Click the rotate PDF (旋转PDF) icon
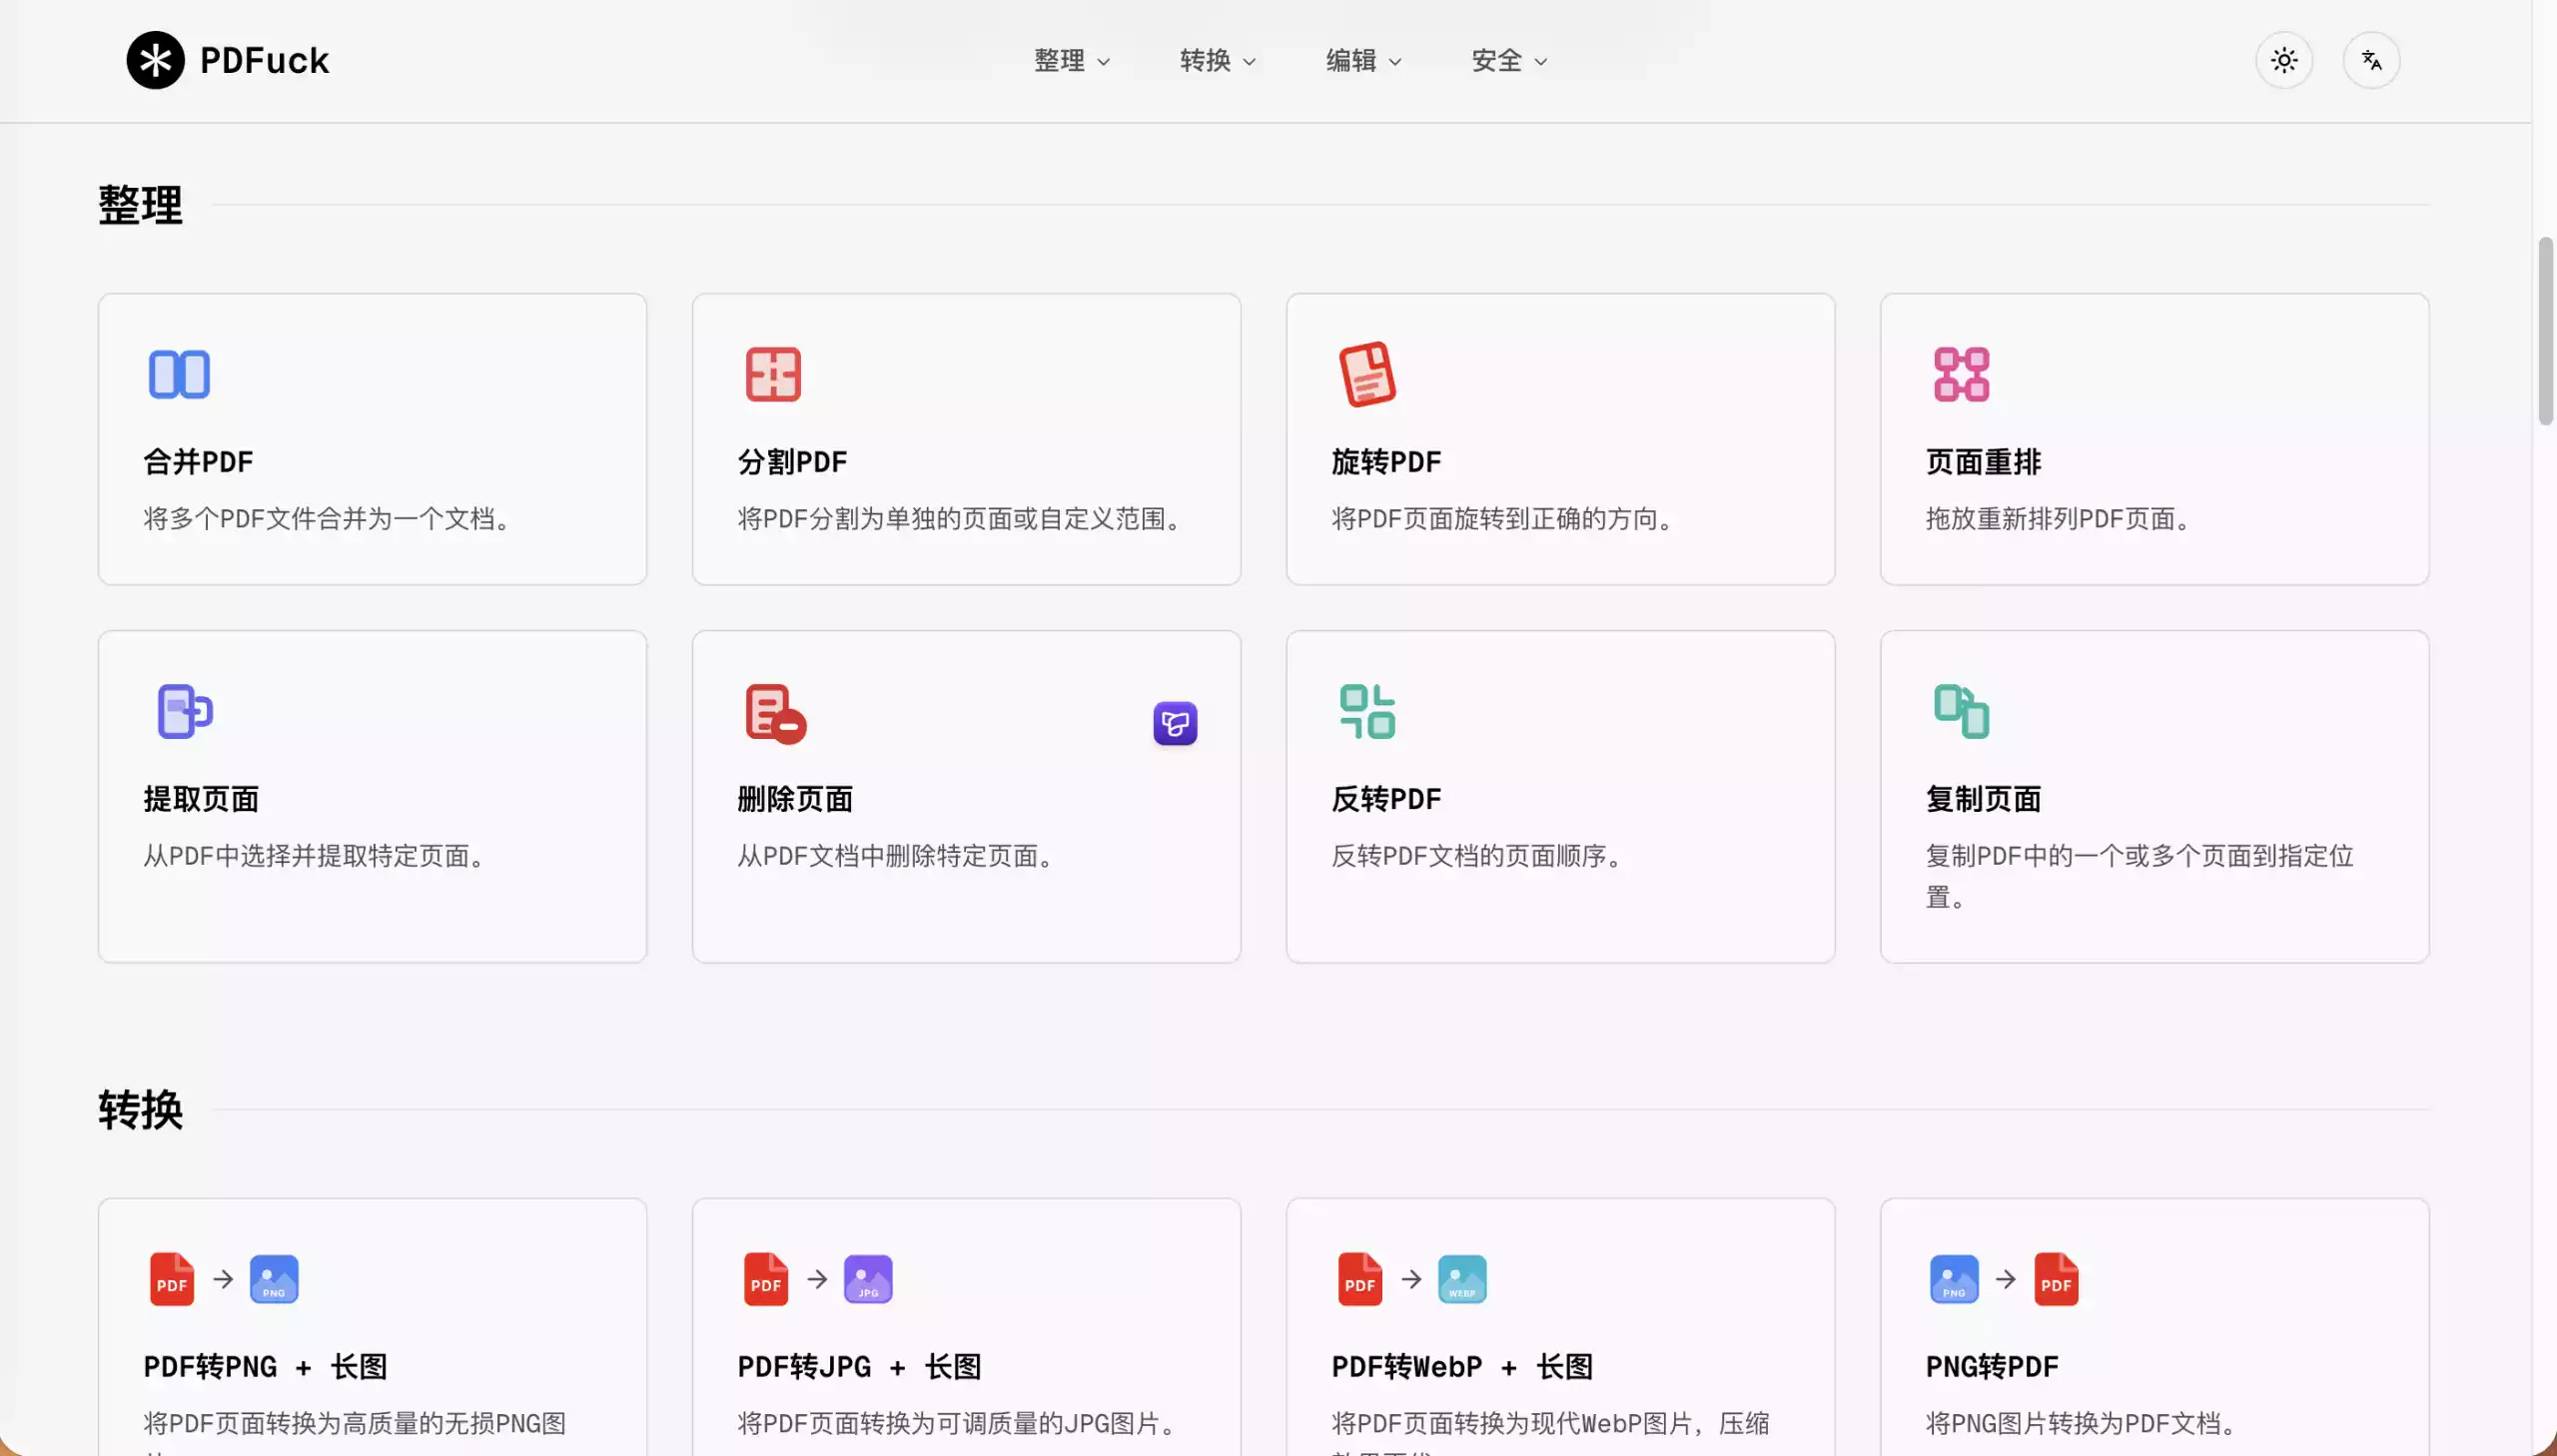 pyautogui.click(x=1367, y=374)
